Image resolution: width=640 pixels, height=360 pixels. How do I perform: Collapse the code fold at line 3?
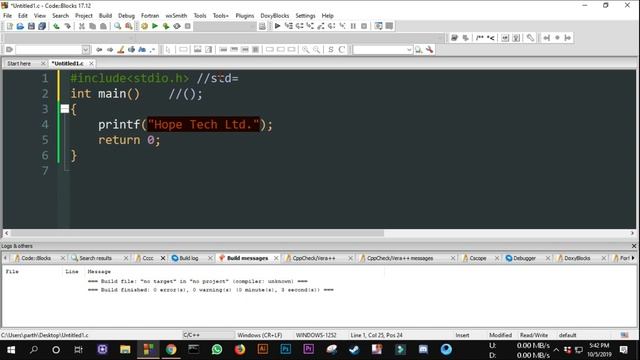(x=65, y=109)
